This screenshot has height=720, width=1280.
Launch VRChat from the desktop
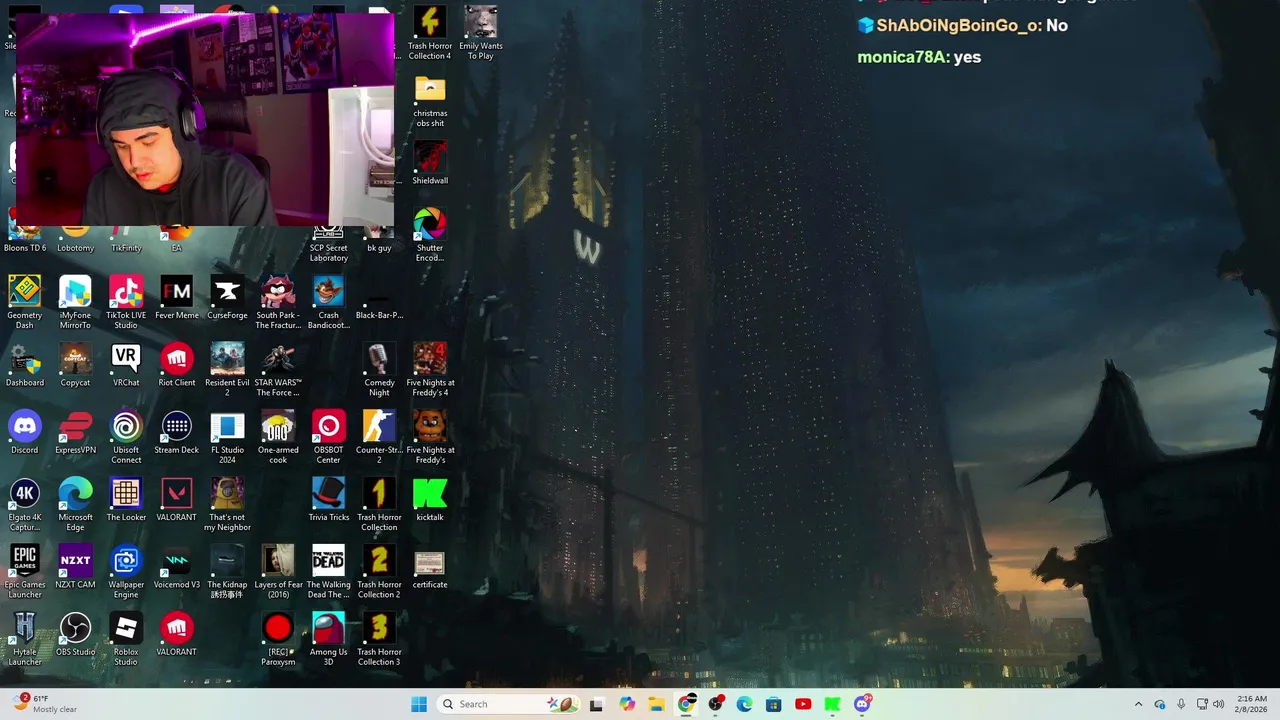[126, 365]
